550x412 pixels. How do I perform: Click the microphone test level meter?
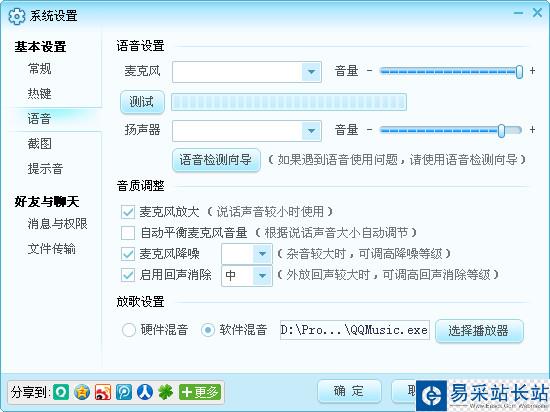point(289,102)
